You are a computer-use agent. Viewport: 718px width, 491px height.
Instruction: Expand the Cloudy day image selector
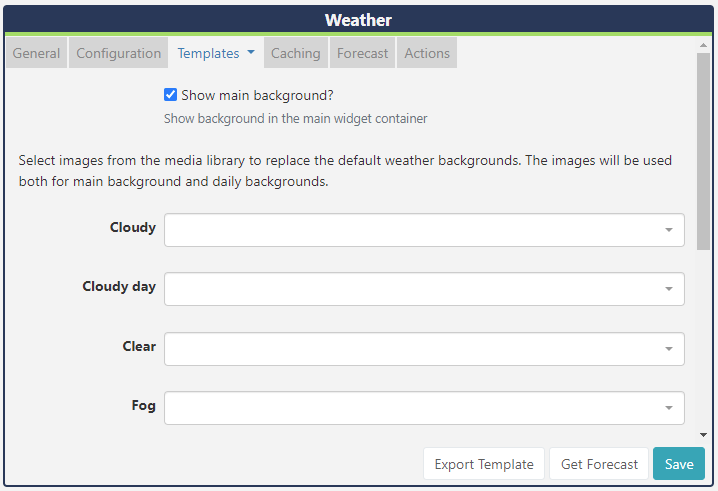point(424,289)
